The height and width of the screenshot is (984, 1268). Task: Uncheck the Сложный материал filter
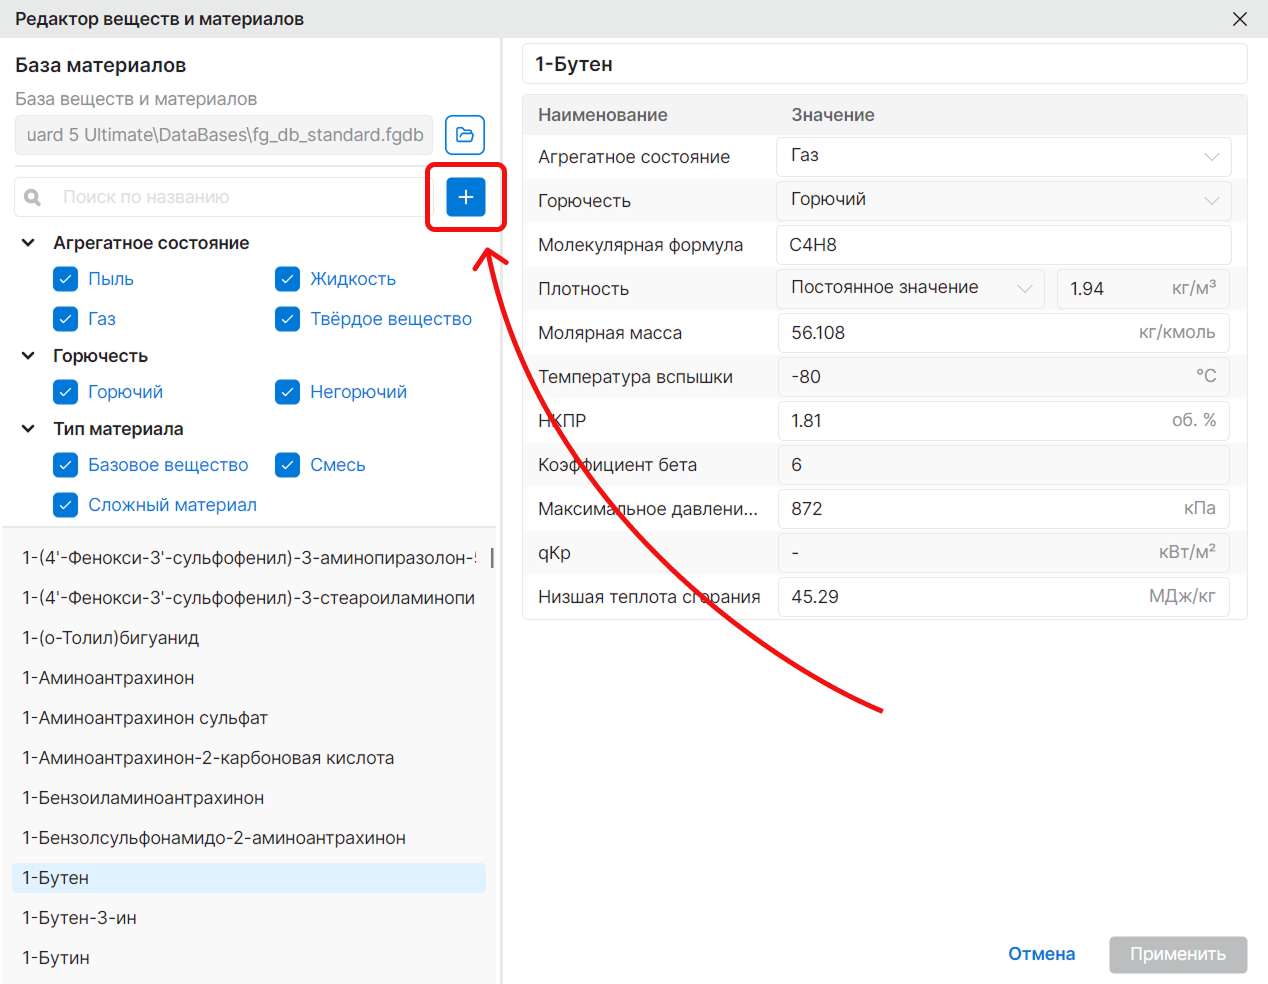click(65, 505)
